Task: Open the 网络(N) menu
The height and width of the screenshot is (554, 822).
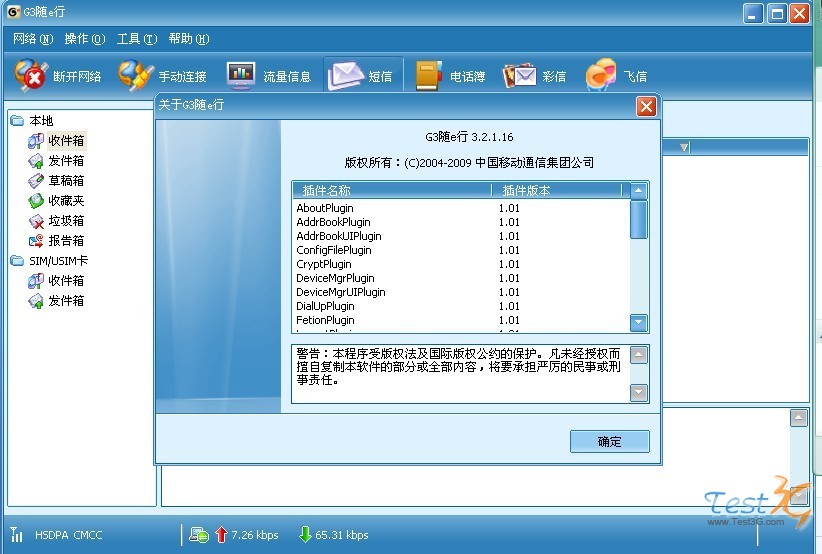Action: (x=33, y=39)
